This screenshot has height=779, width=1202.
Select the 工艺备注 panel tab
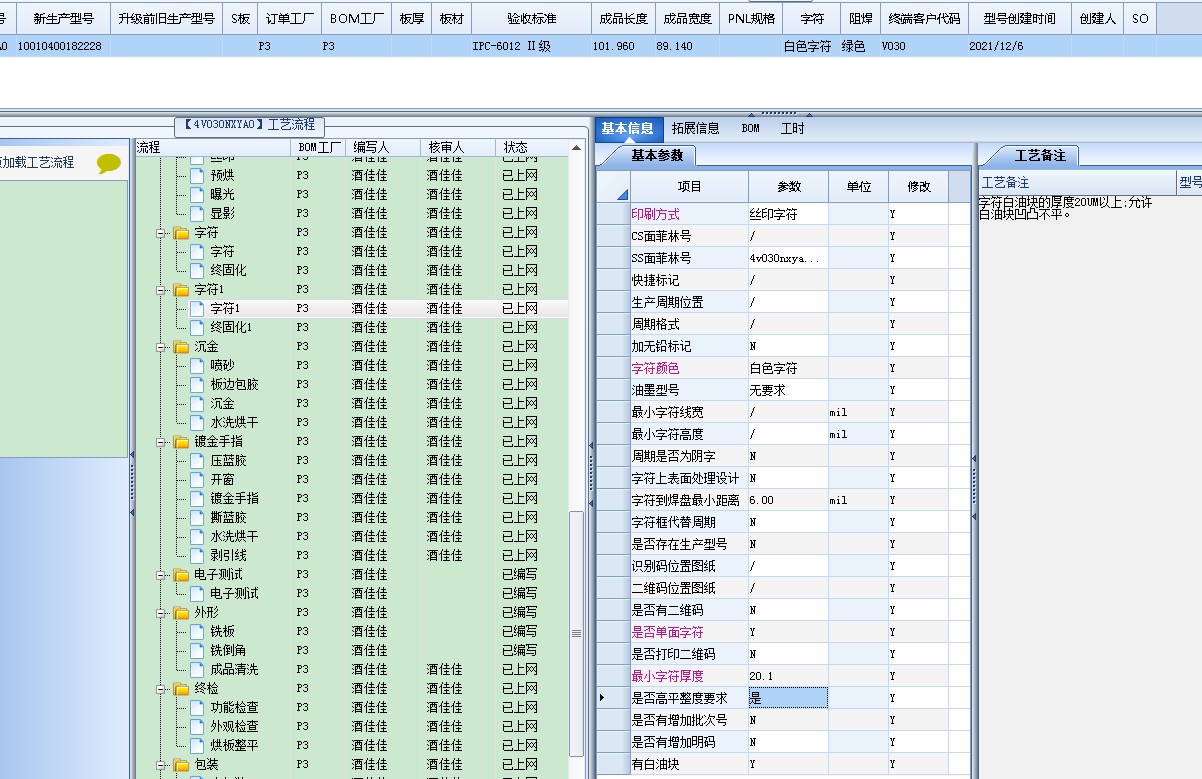[x=1040, y=155]
